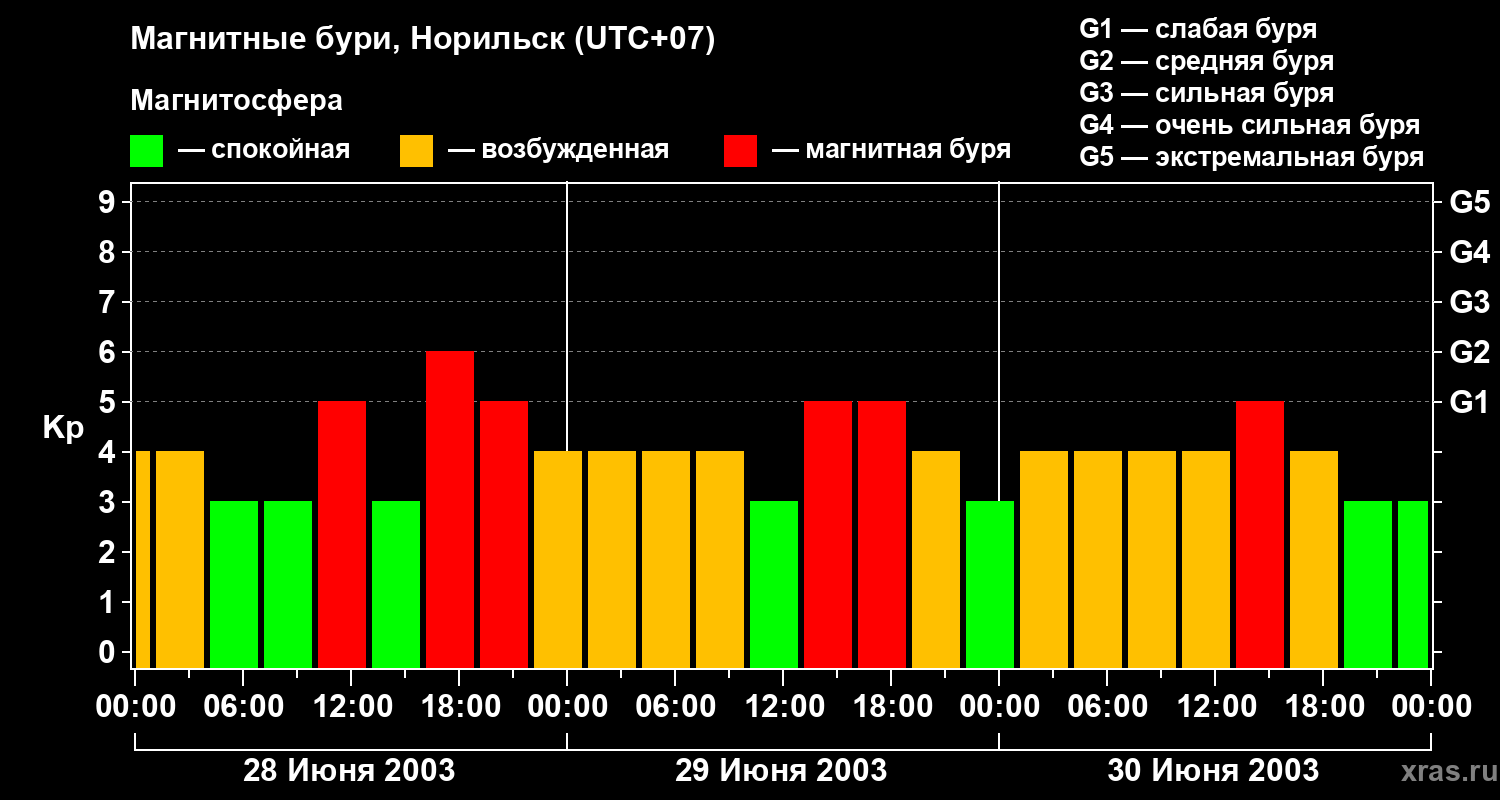1500x800 pixels.
Task: Click the chart title 'Магнитные бури, Норильск (UTC+07)'
Action: [423, 40]
